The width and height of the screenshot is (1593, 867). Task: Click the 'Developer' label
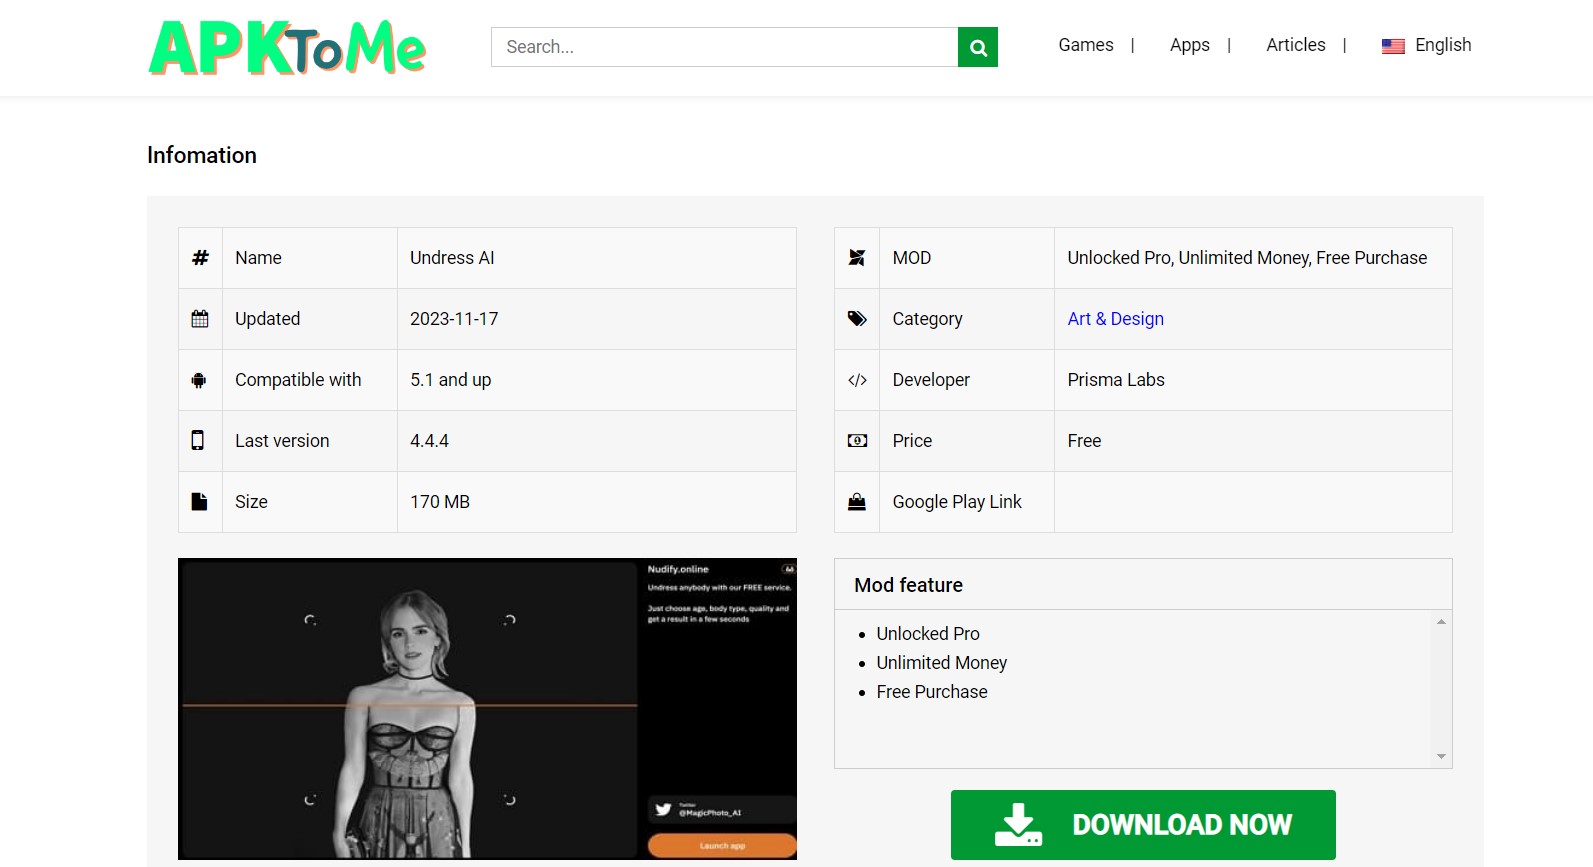point(931,380)
